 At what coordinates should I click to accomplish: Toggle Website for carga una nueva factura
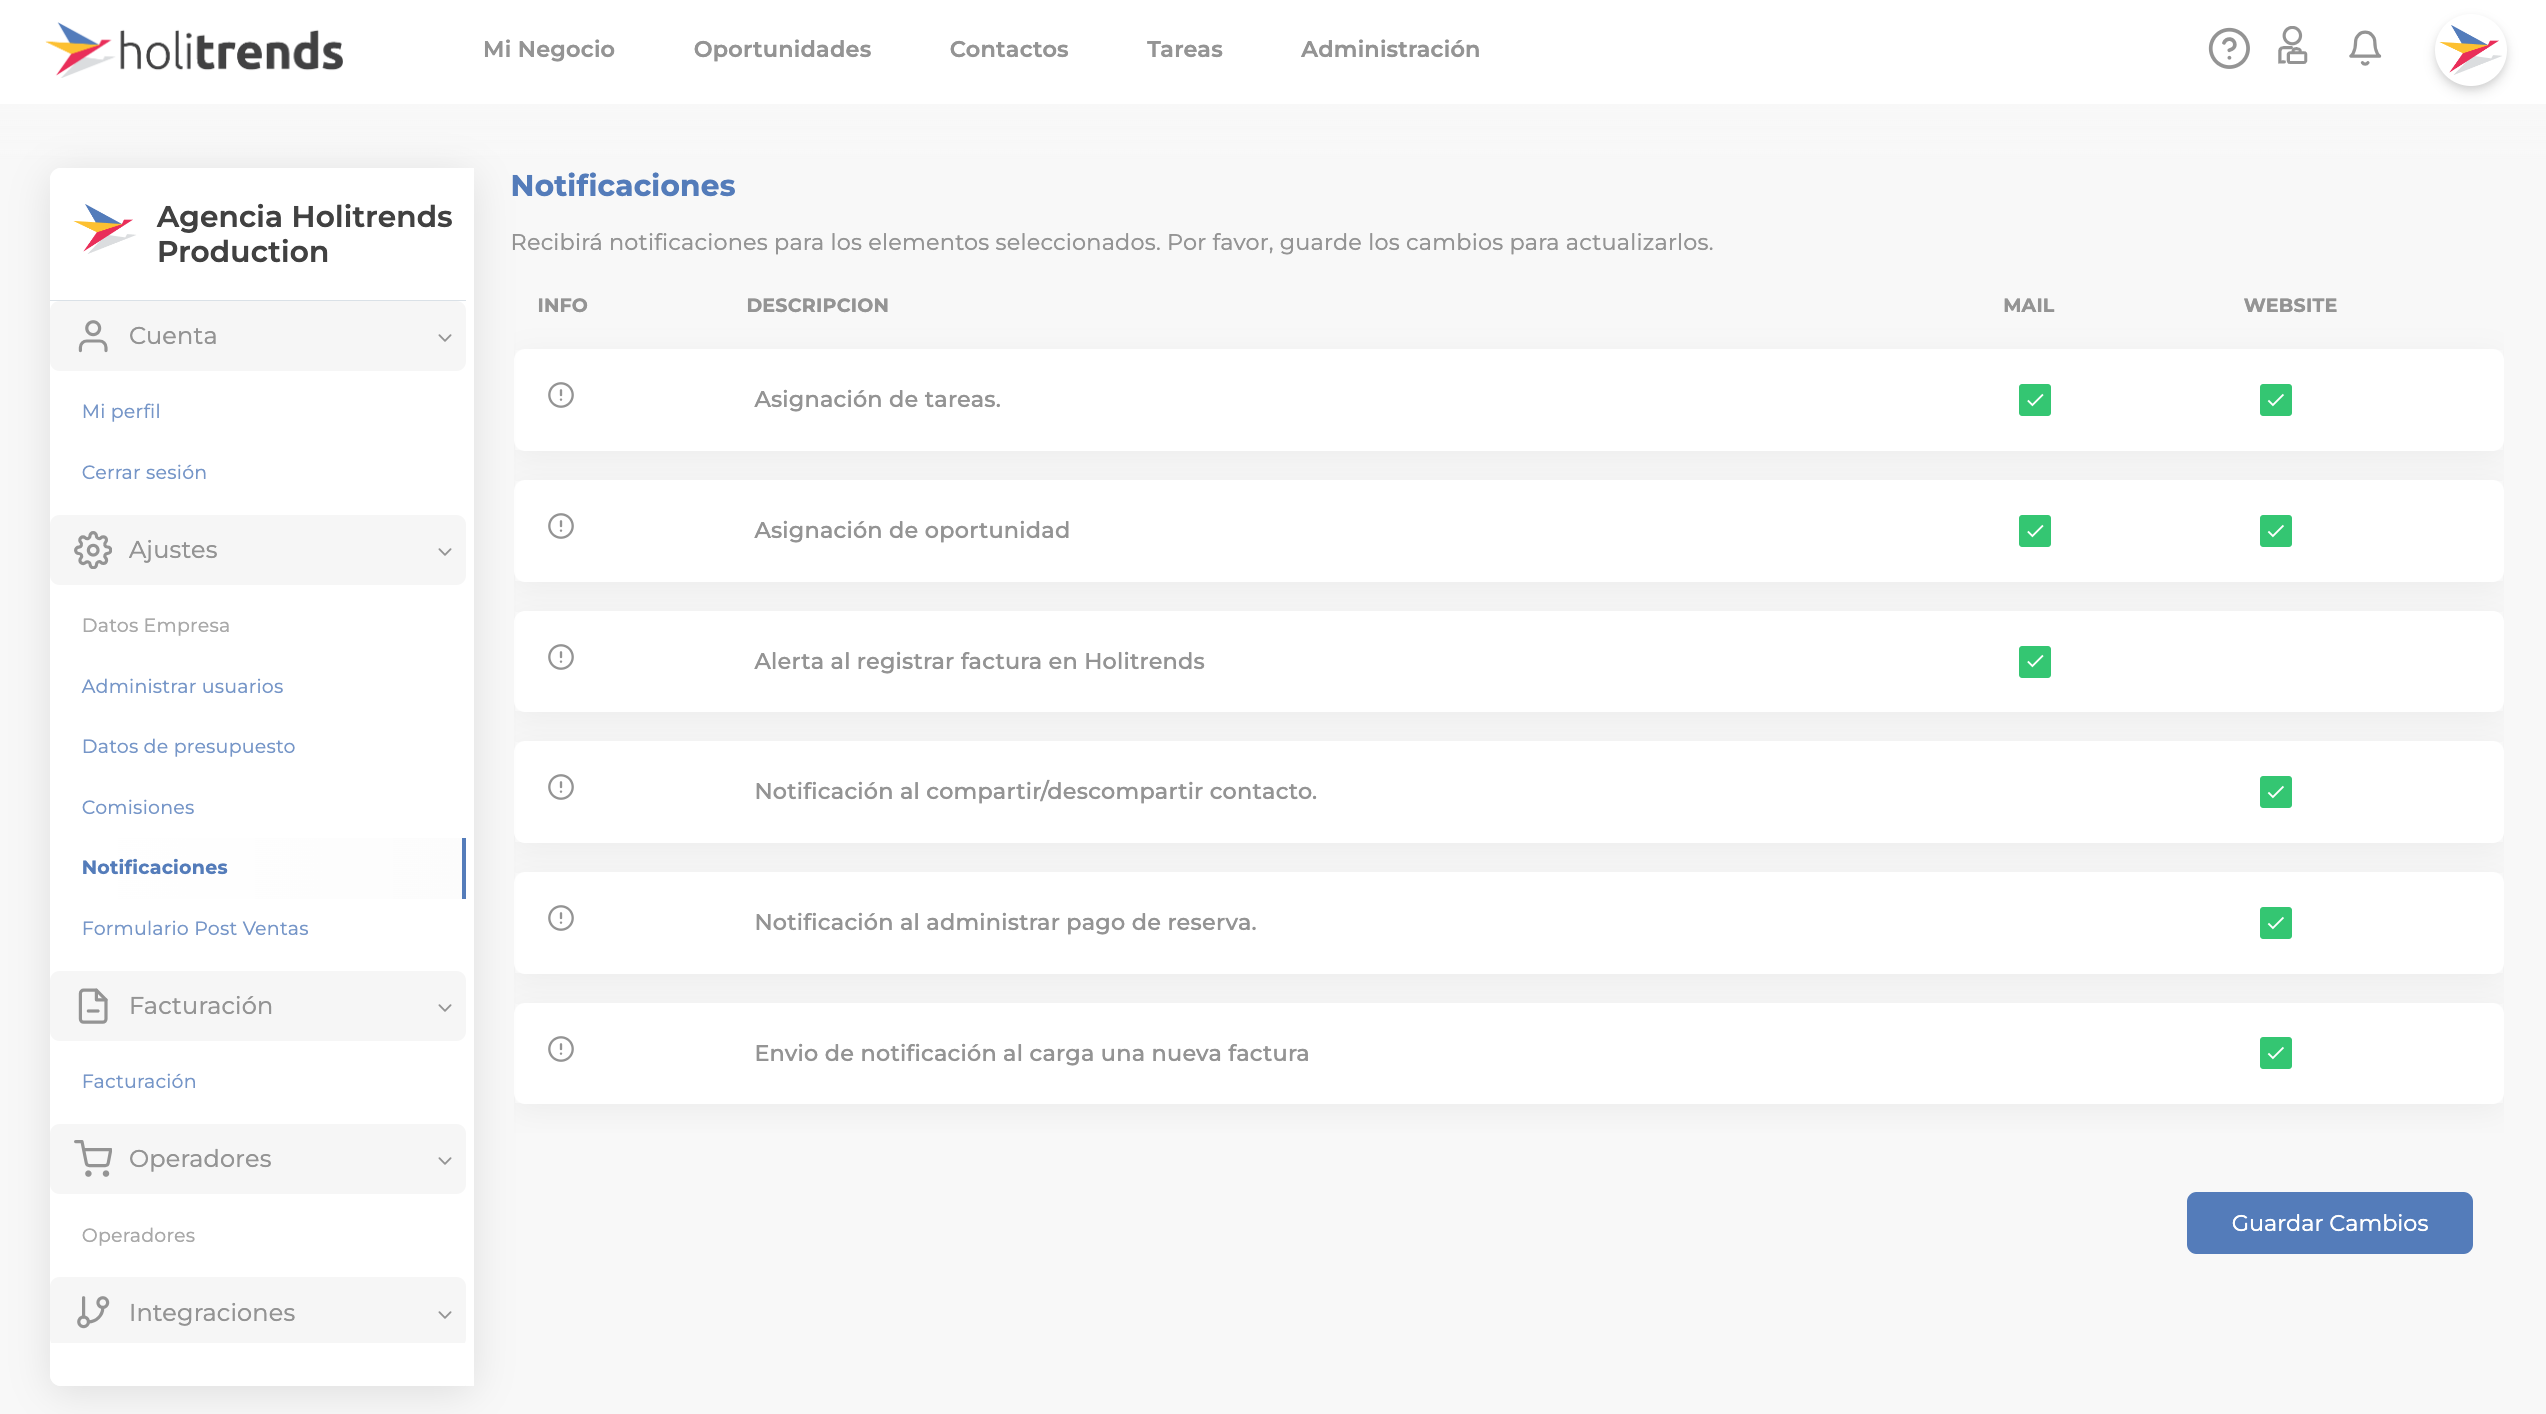pos(2276,1053)
